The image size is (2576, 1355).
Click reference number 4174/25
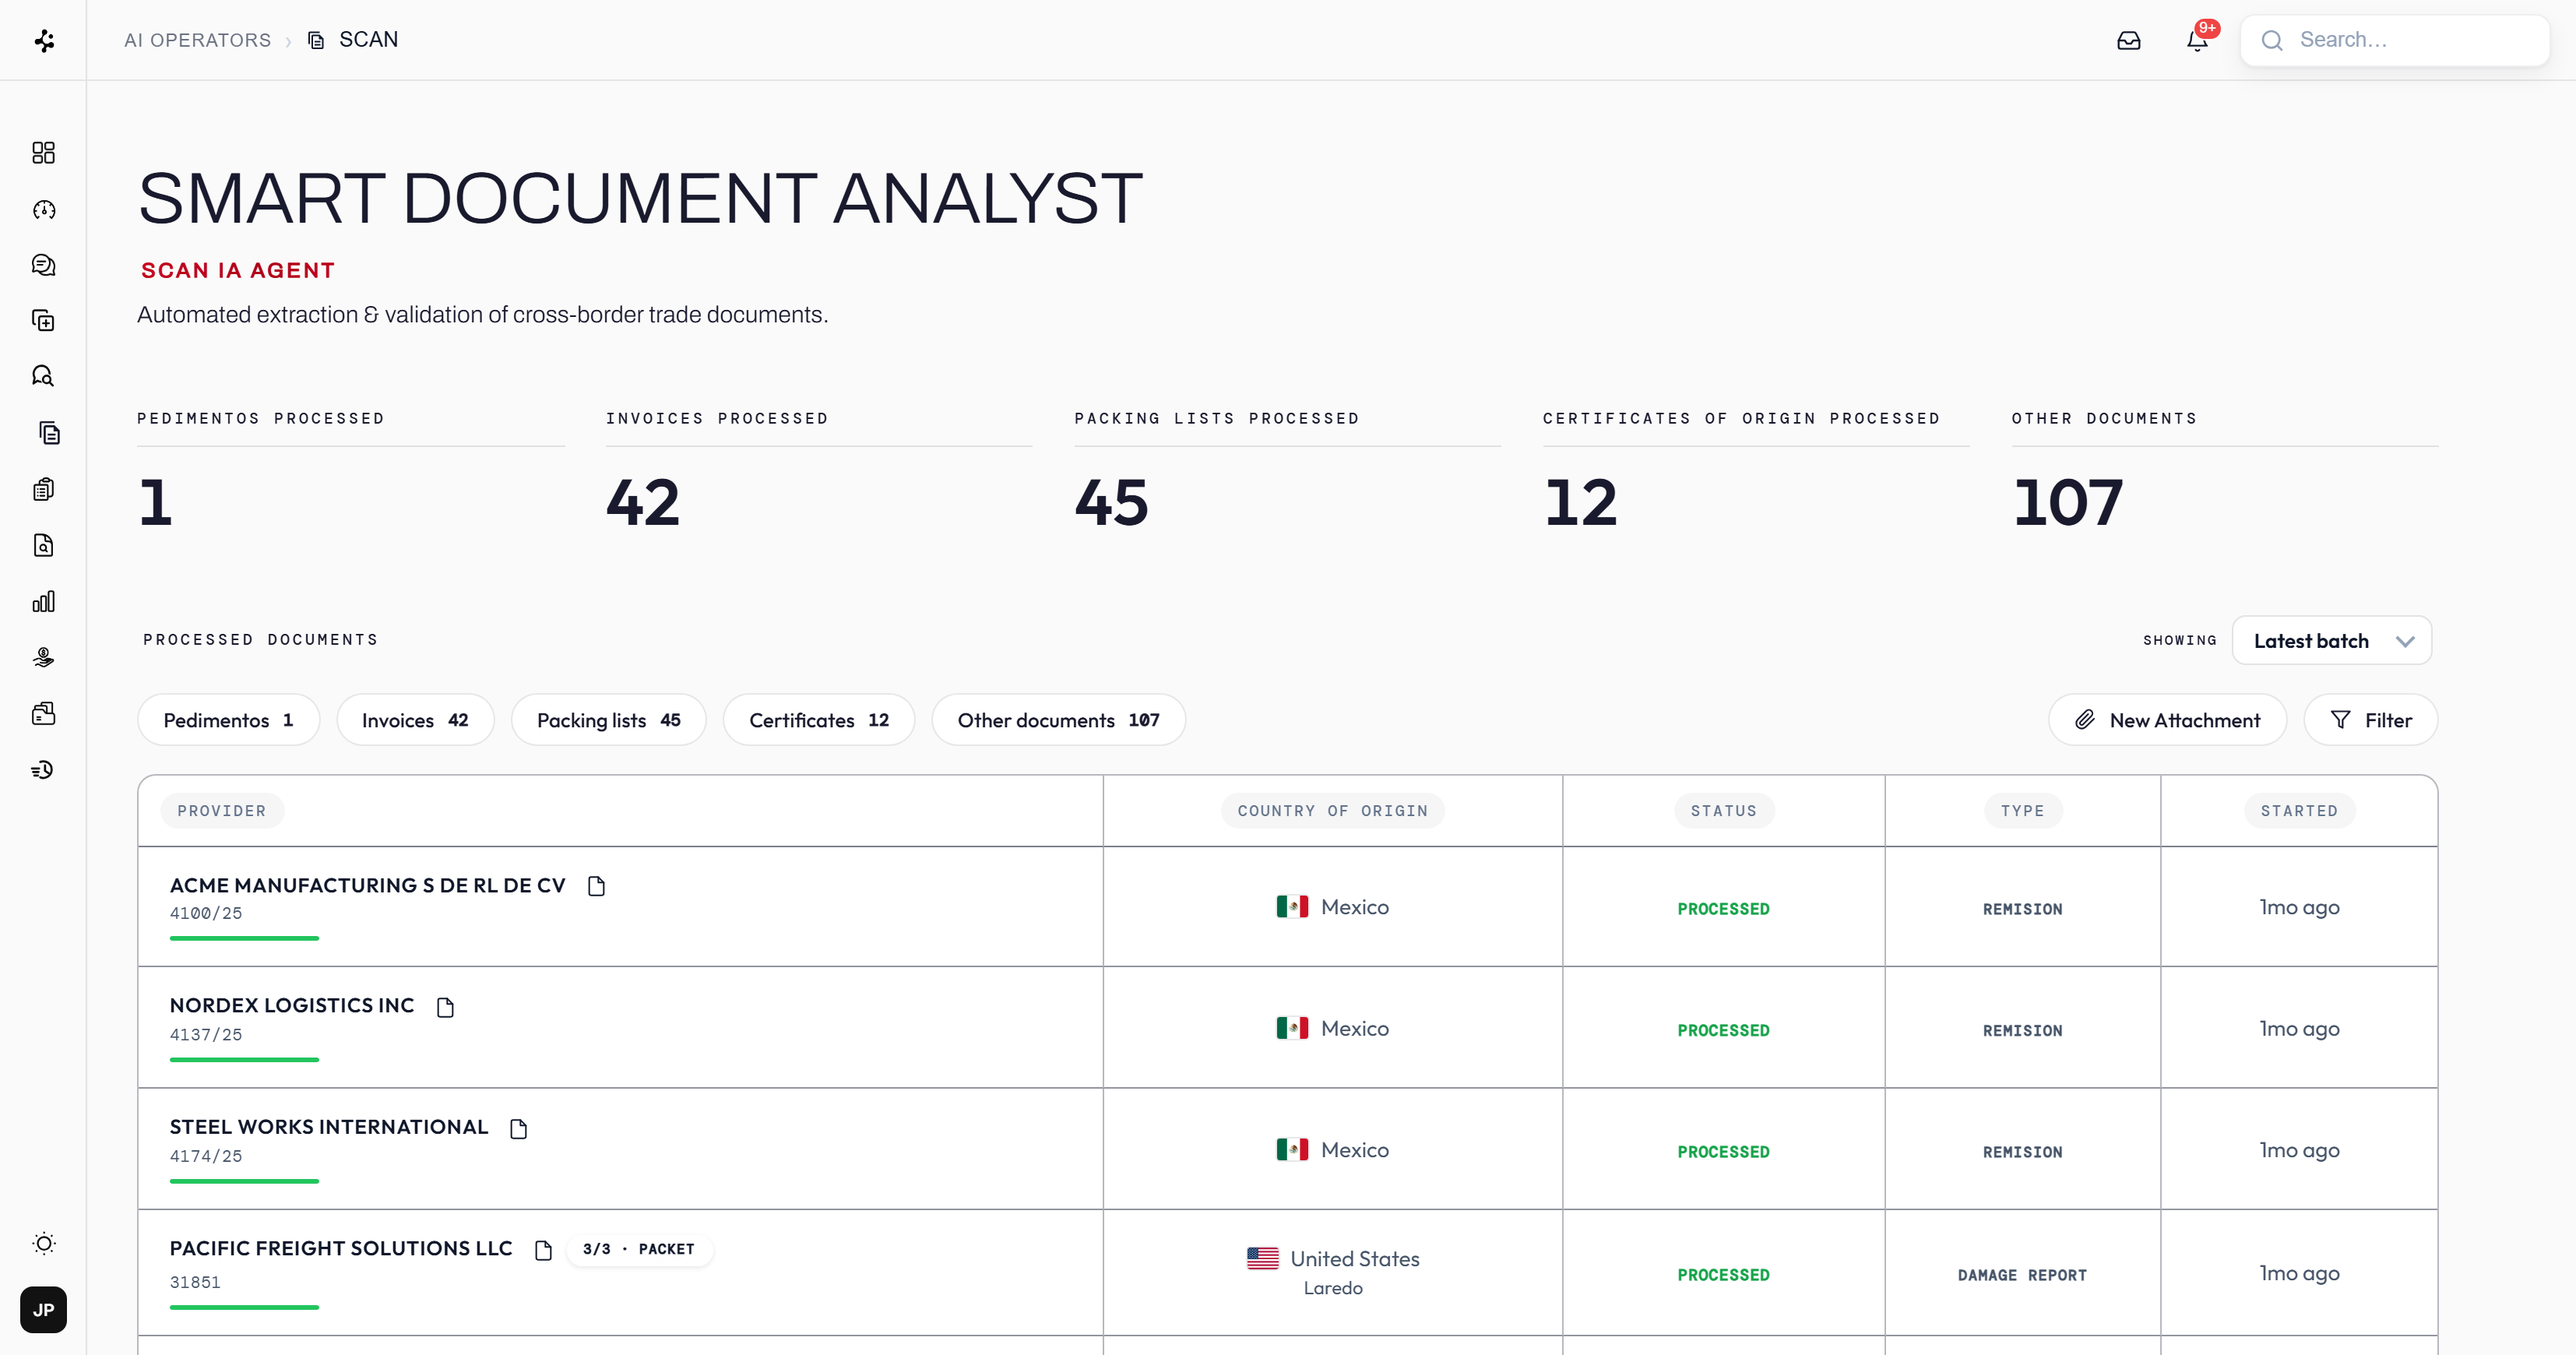[206, 1155]
